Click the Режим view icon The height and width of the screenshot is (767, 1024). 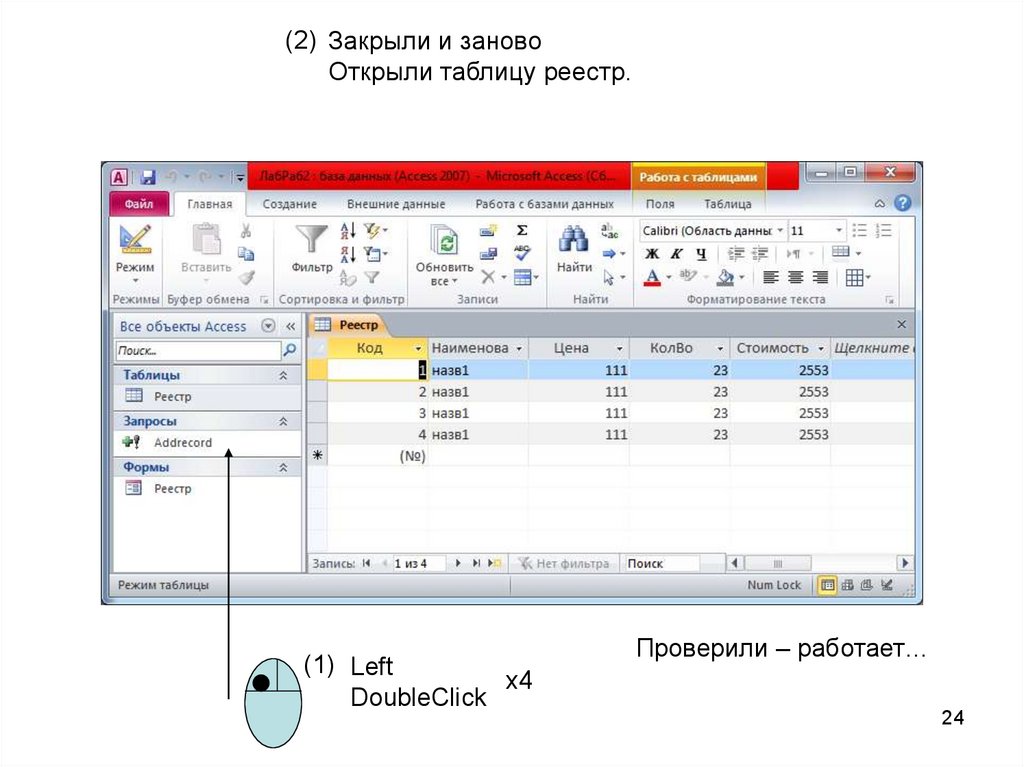click(x=134, y=241)
